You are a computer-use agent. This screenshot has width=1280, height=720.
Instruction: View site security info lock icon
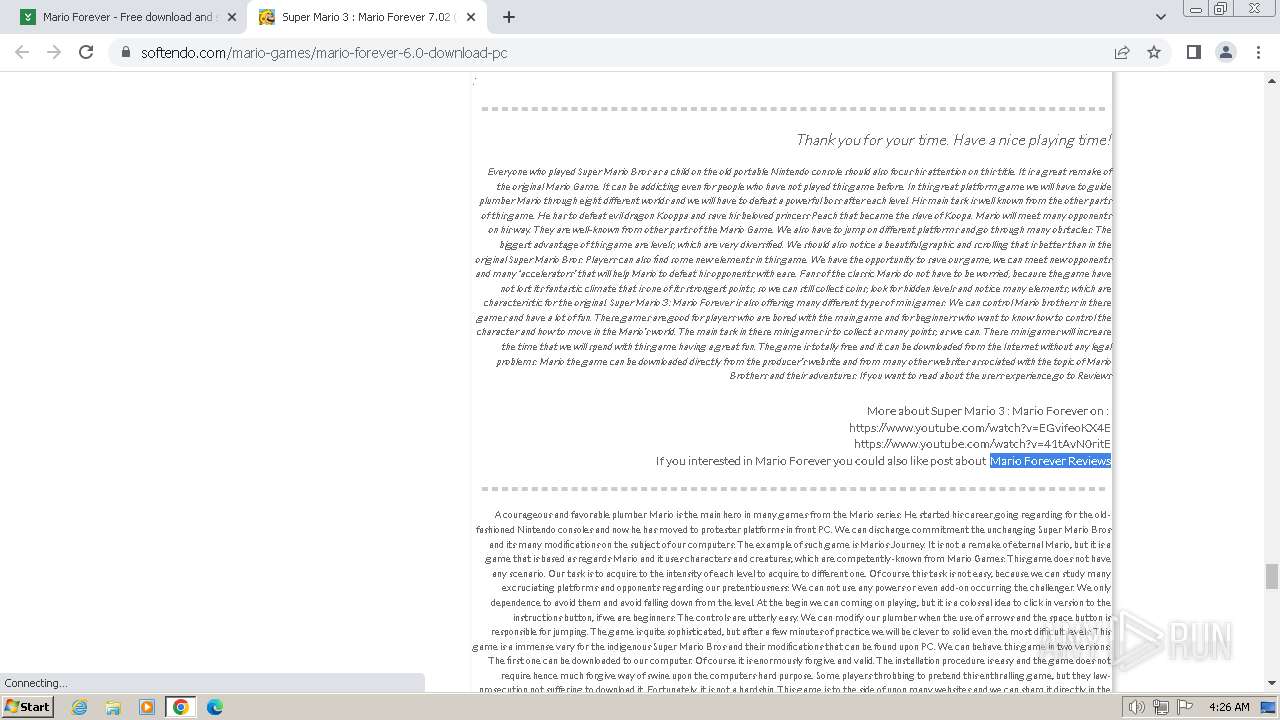(125, 53)
